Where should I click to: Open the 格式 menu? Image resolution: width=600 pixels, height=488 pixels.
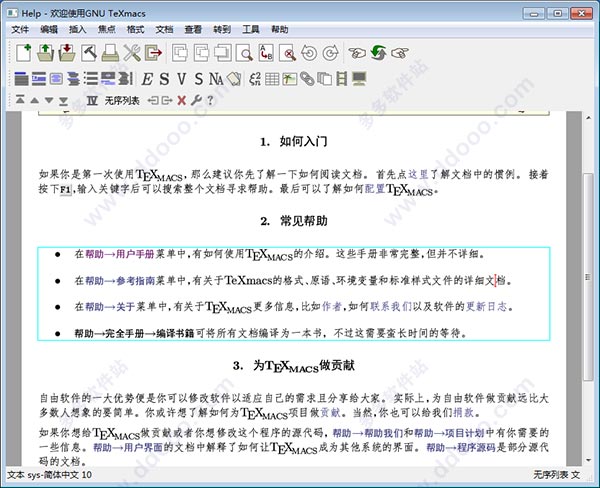pyautogui.click(x=135, y=29)
